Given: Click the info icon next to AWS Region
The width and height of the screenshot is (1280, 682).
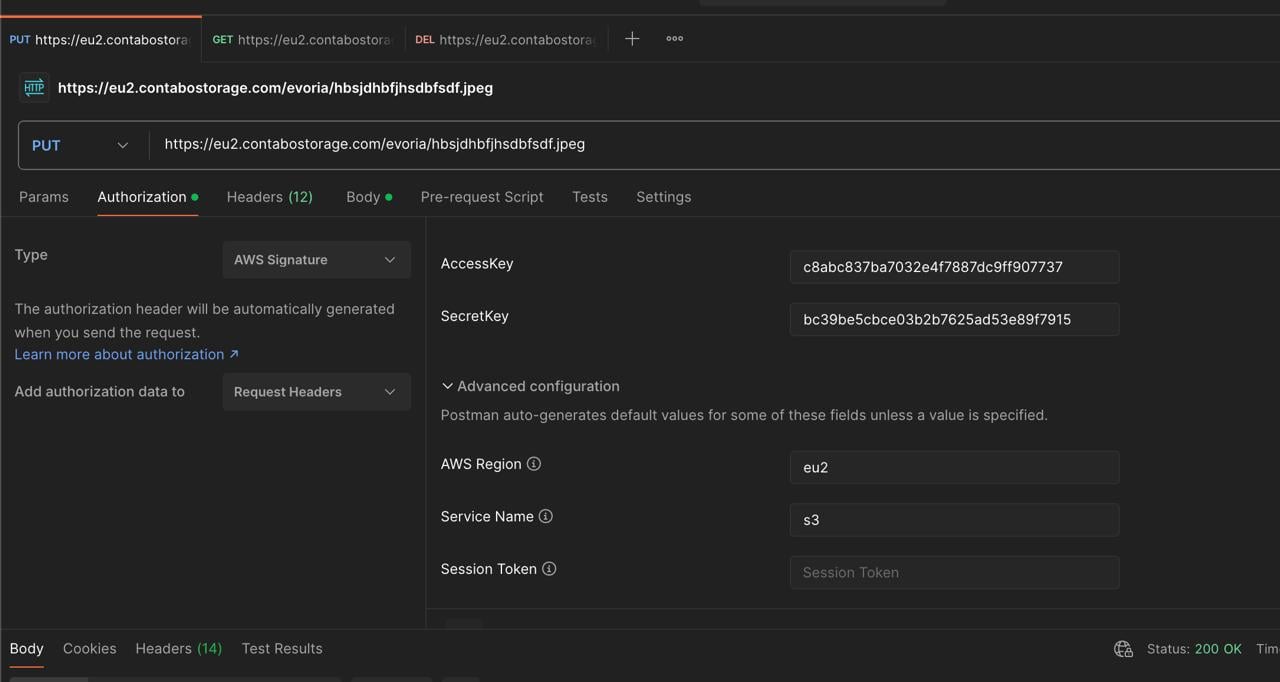Looking at the screenshot, I should coord(534,464).
